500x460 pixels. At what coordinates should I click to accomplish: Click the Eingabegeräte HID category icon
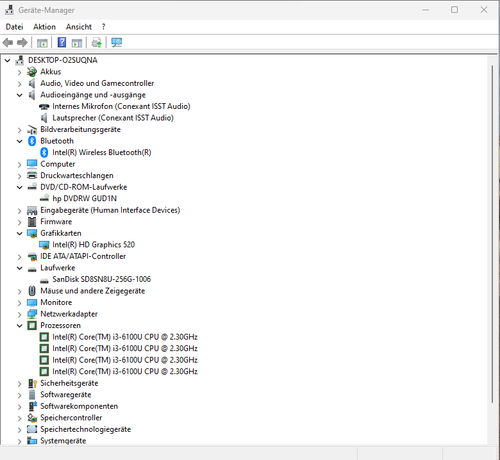coord(32,210)
